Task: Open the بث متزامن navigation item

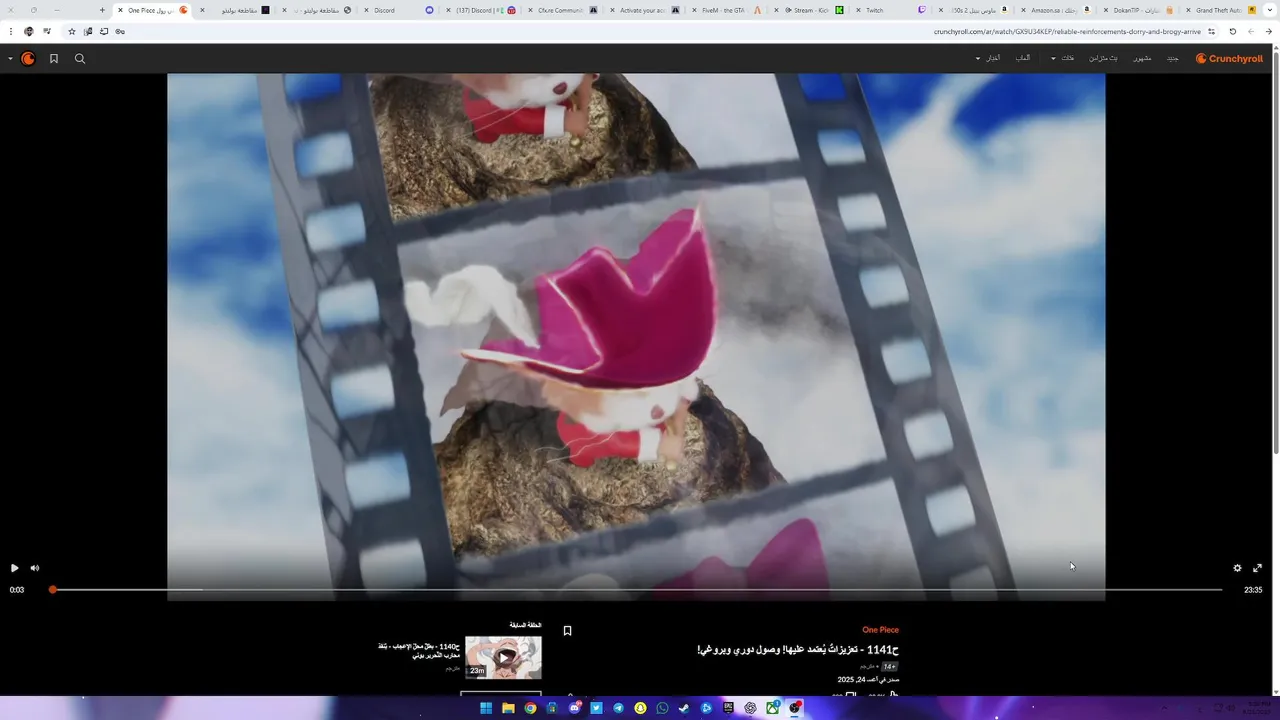Action: 1105,58
